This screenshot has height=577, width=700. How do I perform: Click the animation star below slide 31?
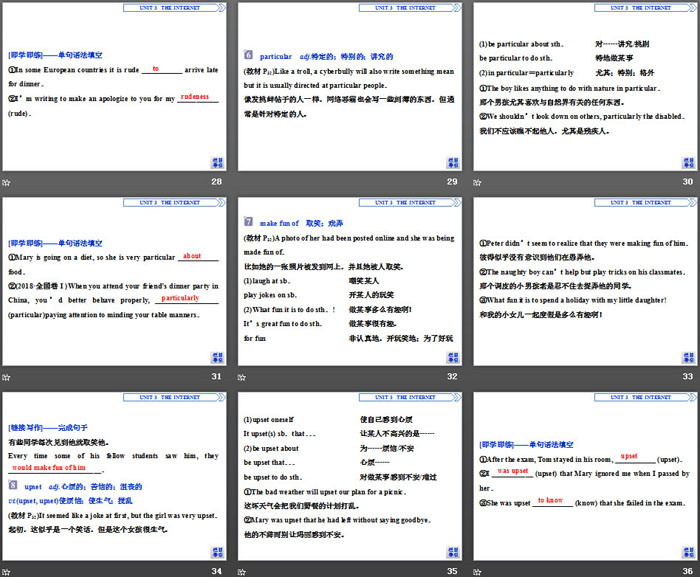point(6,376)
